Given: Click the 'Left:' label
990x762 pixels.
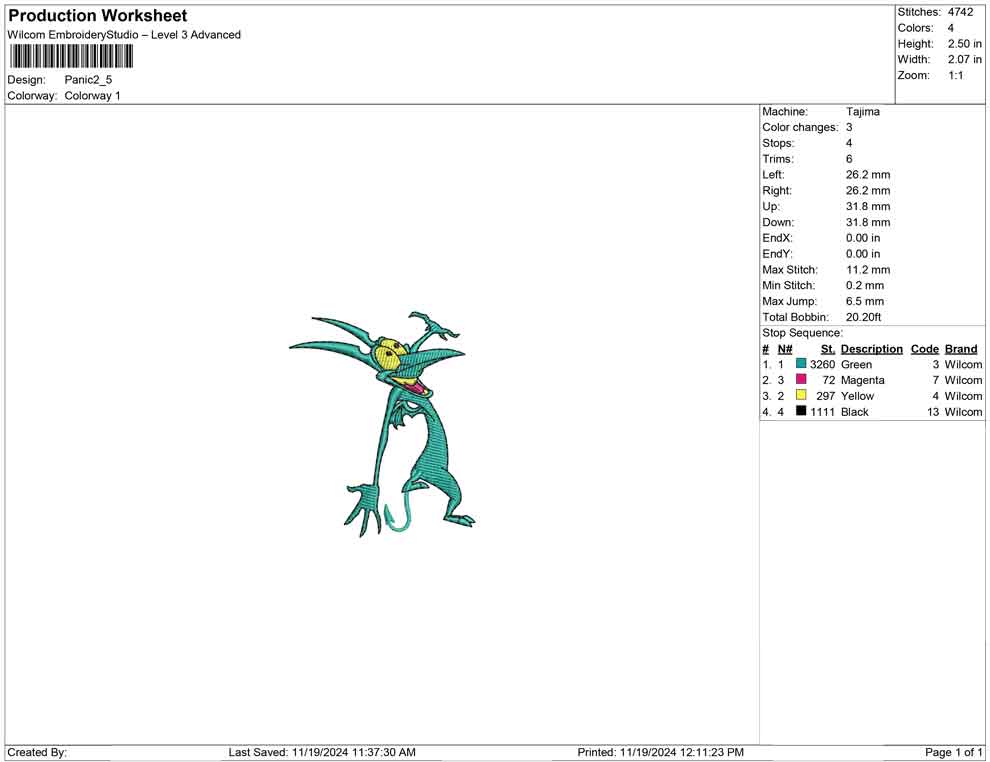Looking at the screenshot, I should (773, 175).
